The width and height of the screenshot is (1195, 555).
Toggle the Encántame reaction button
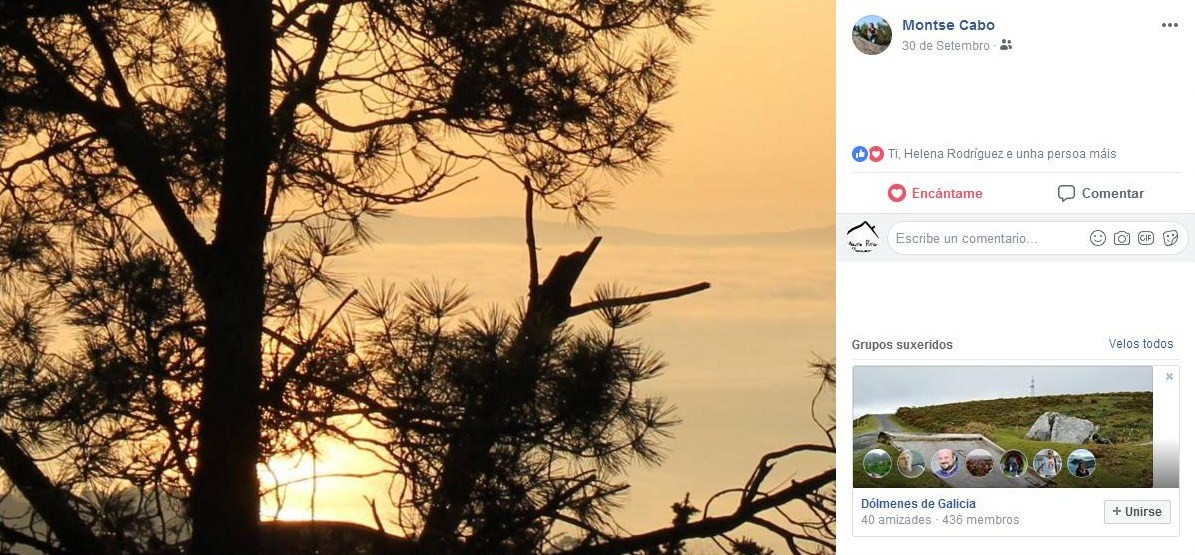[934, 194]
